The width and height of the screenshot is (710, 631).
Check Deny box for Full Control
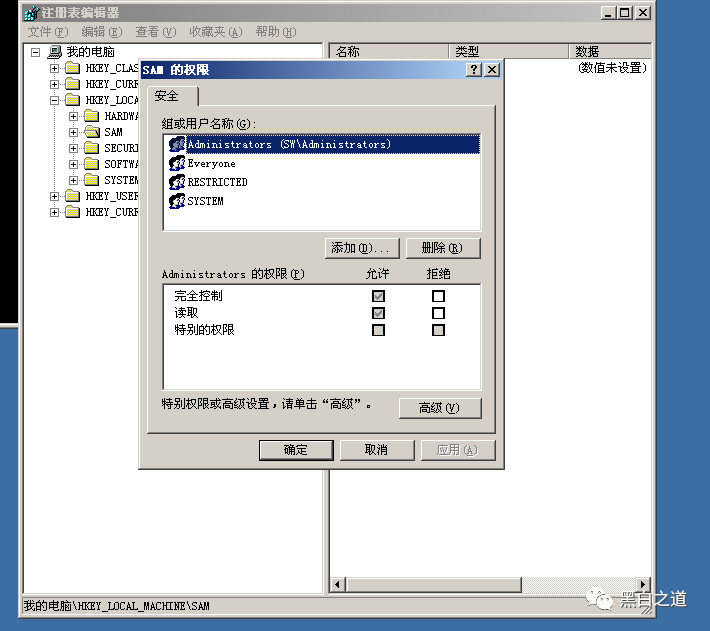tap(438, 296)
